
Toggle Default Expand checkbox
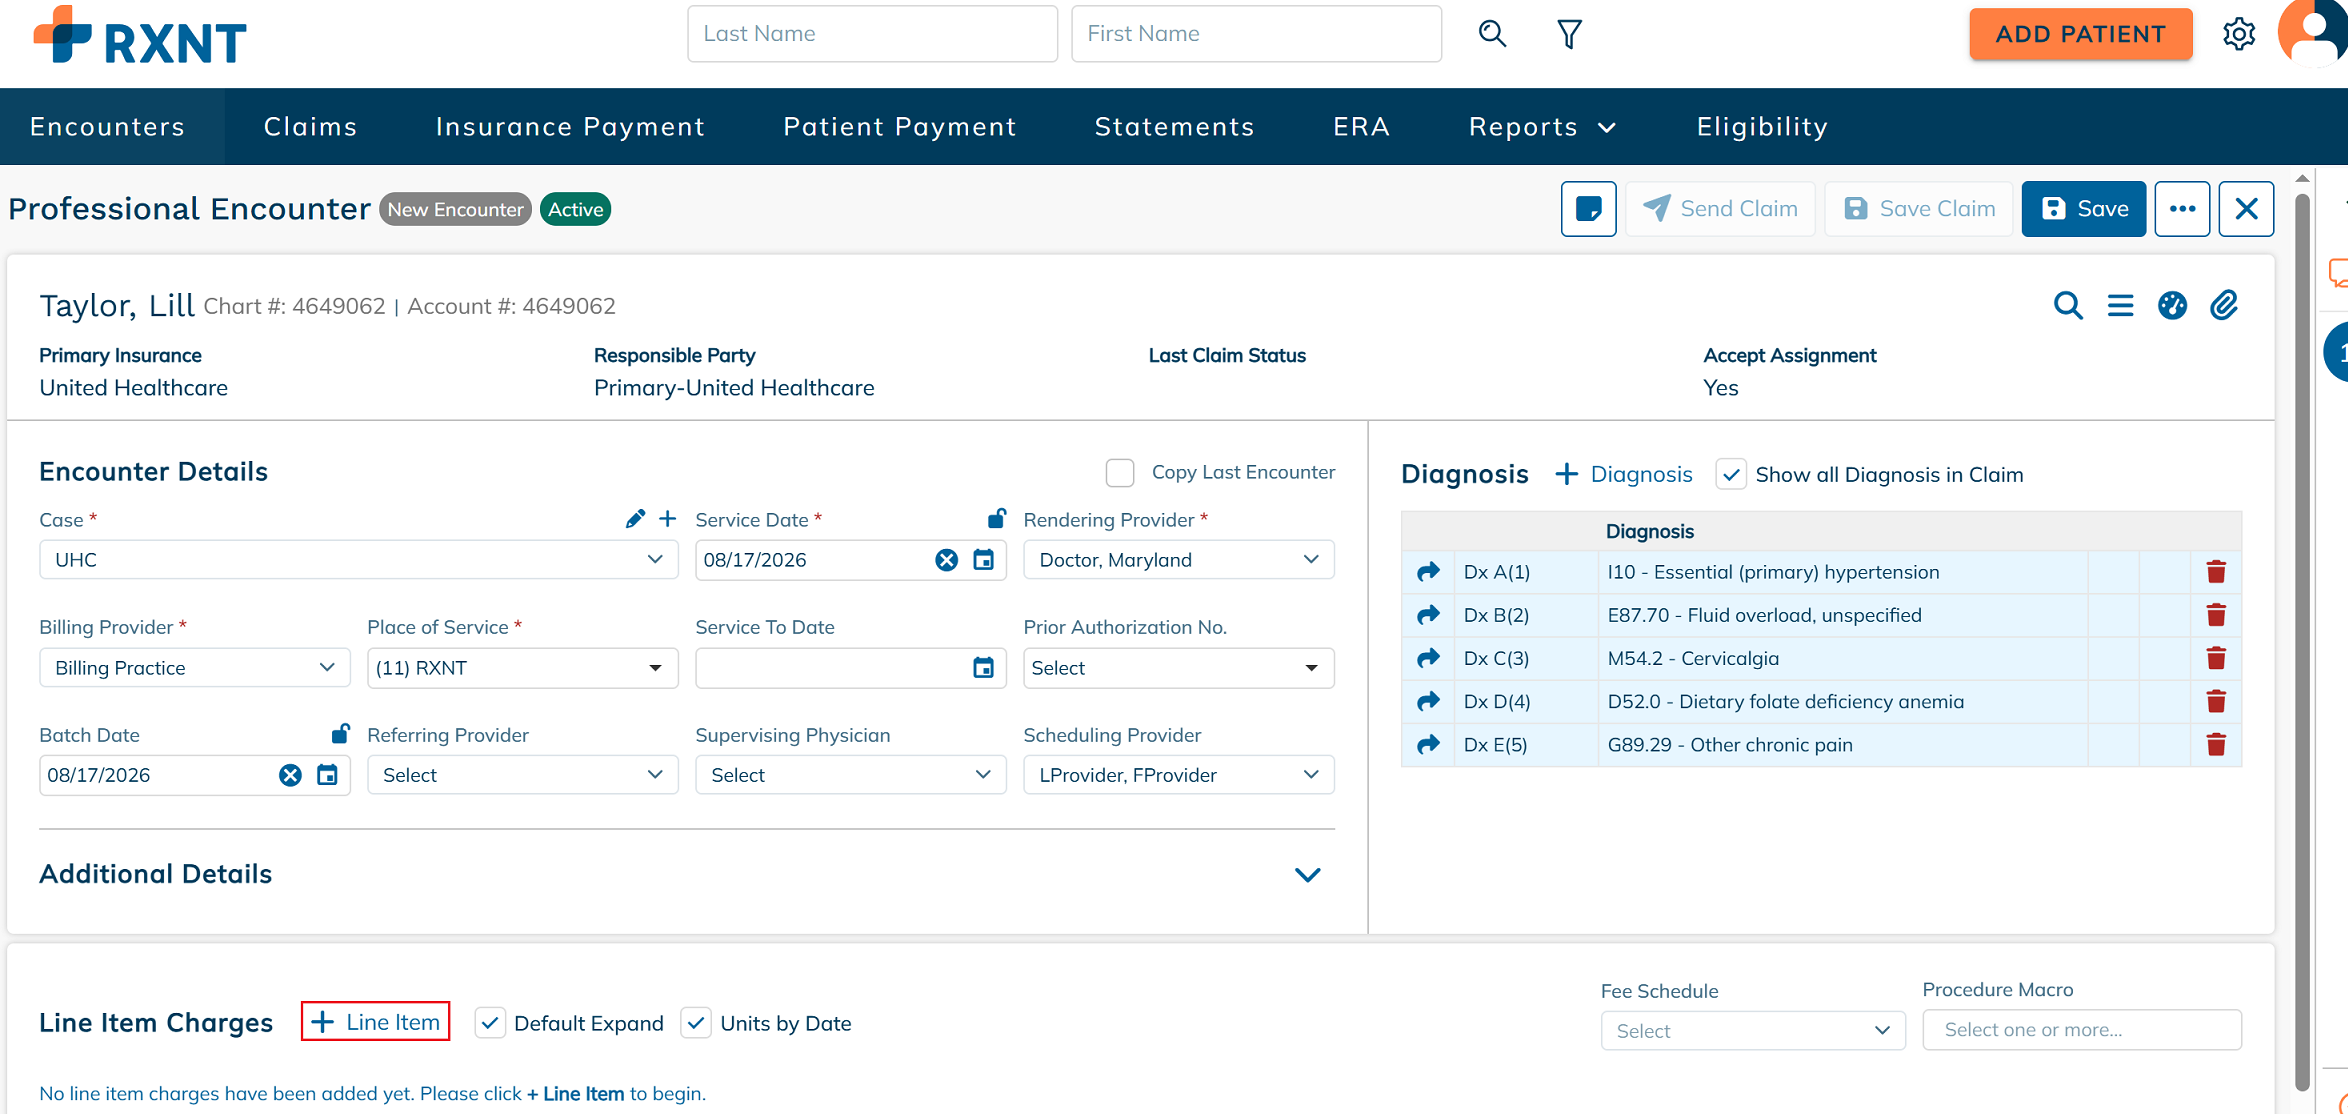[x=489, y=1023]
